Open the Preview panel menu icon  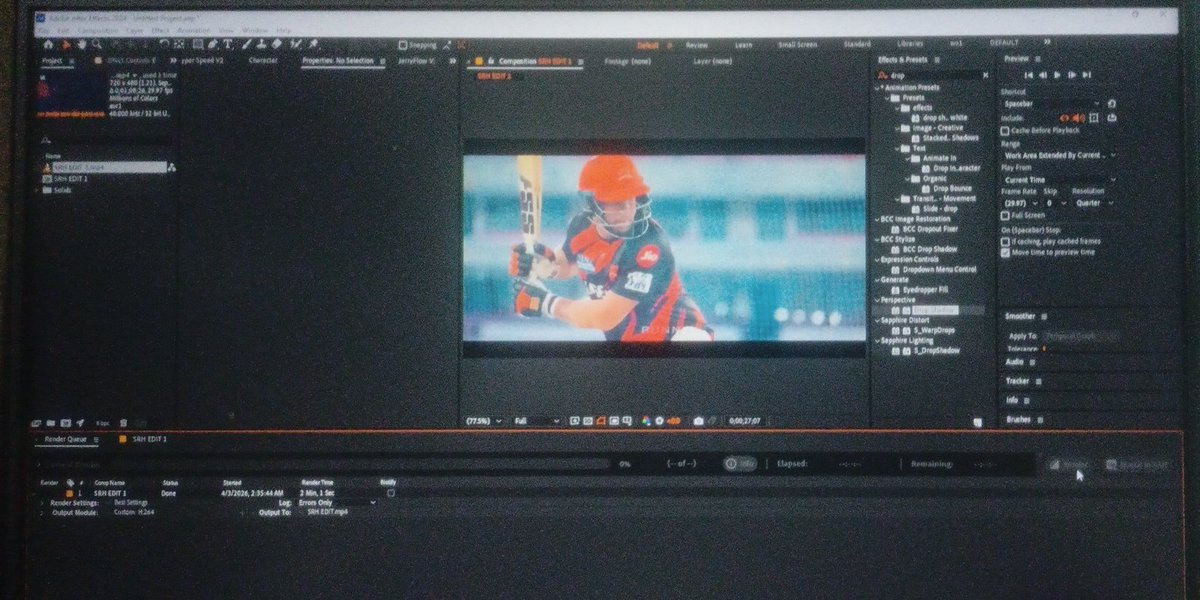click(1040, 60)
